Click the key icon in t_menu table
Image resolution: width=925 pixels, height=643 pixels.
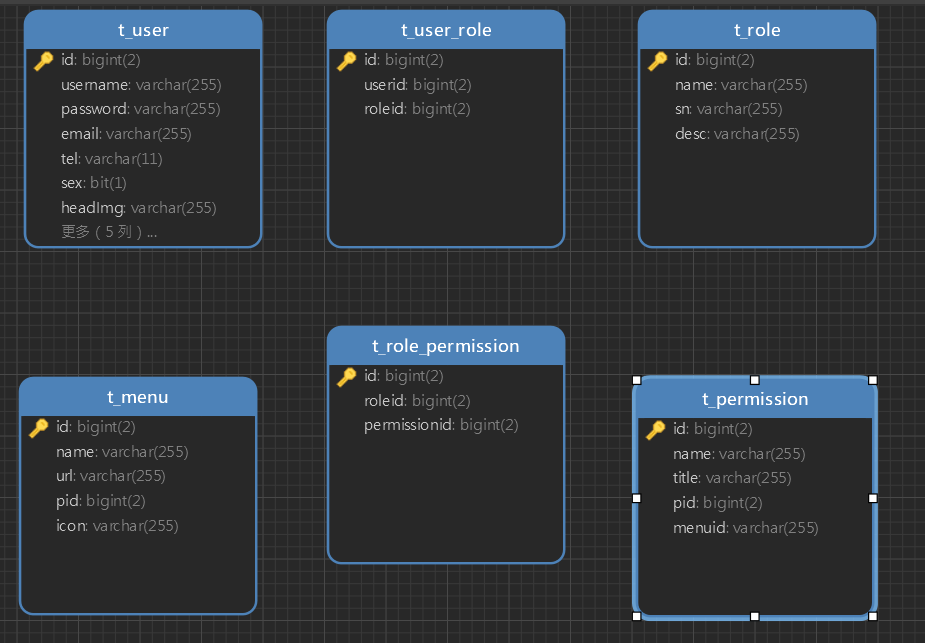pyautogui.click(x=38, y=428)
